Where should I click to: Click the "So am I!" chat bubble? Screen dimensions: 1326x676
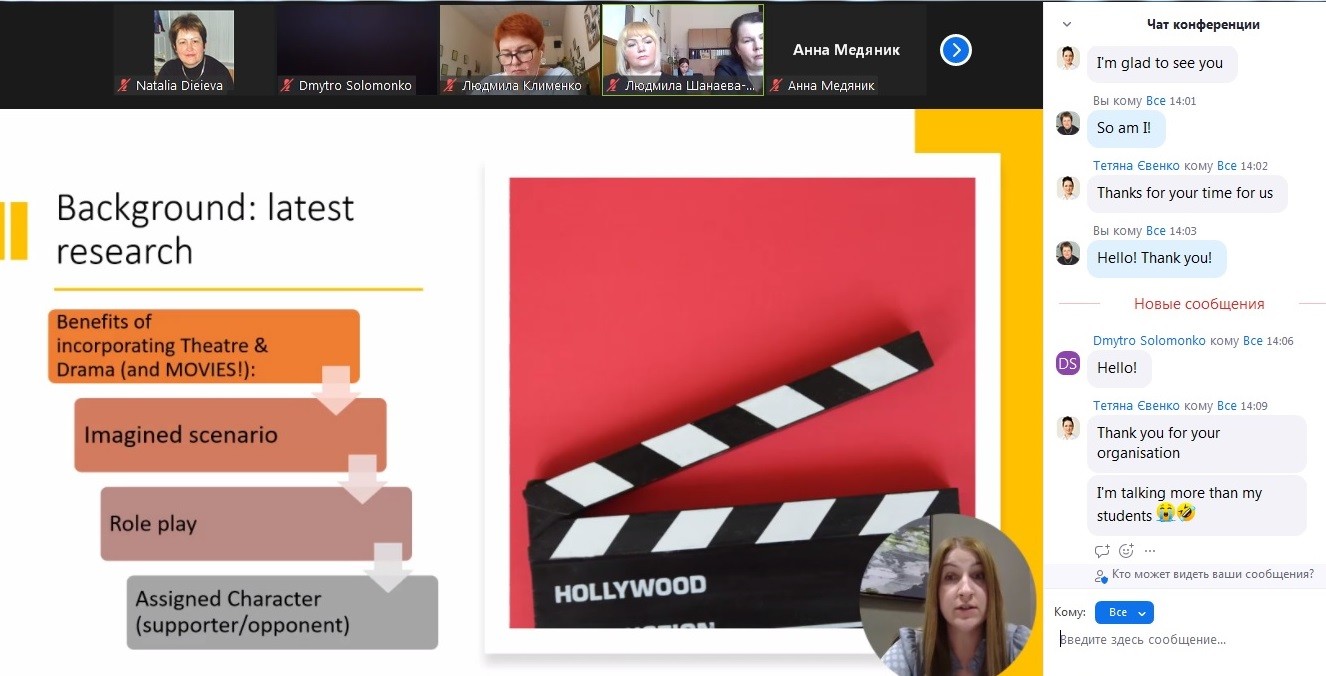coord(1125,128)
